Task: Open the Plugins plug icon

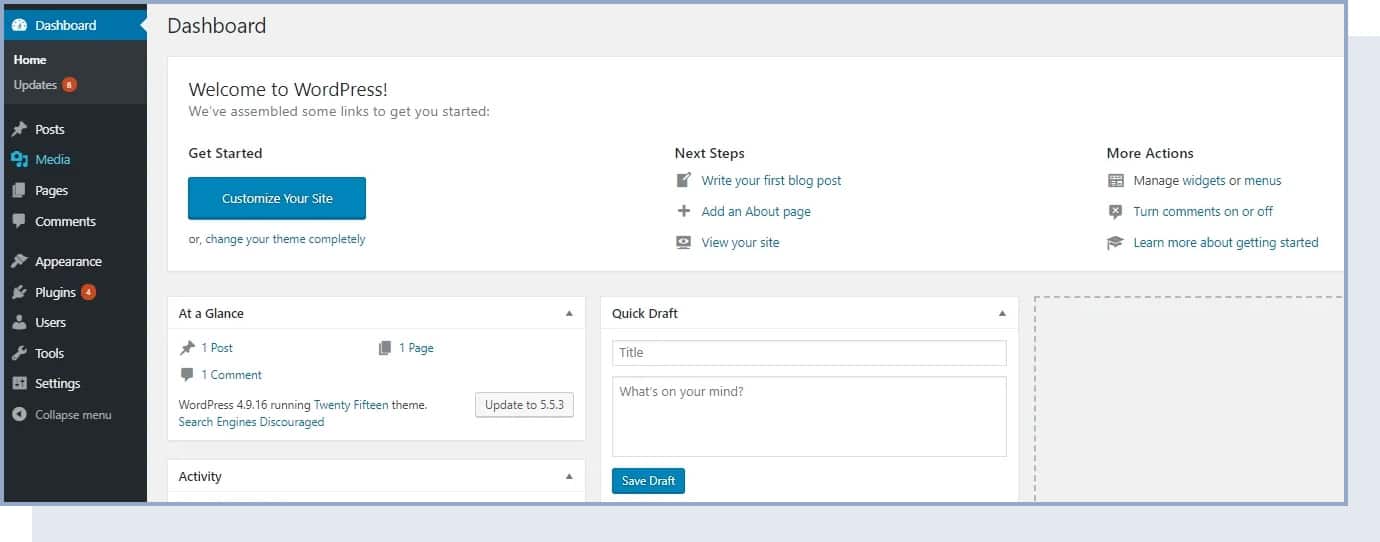Action: [19, 292]
